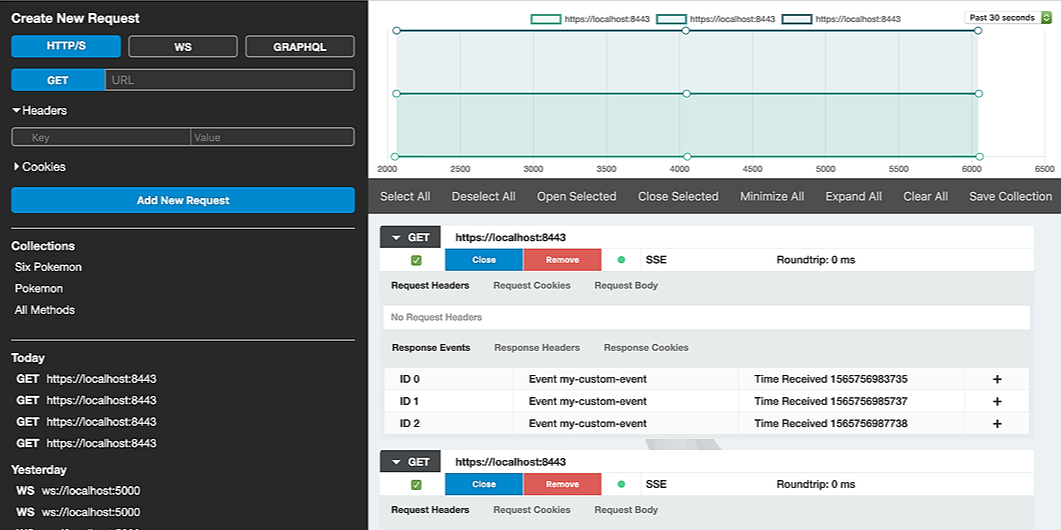Show Request Headers tab in first request
This screenshot has width=1061, height=530.
[430, 286]
